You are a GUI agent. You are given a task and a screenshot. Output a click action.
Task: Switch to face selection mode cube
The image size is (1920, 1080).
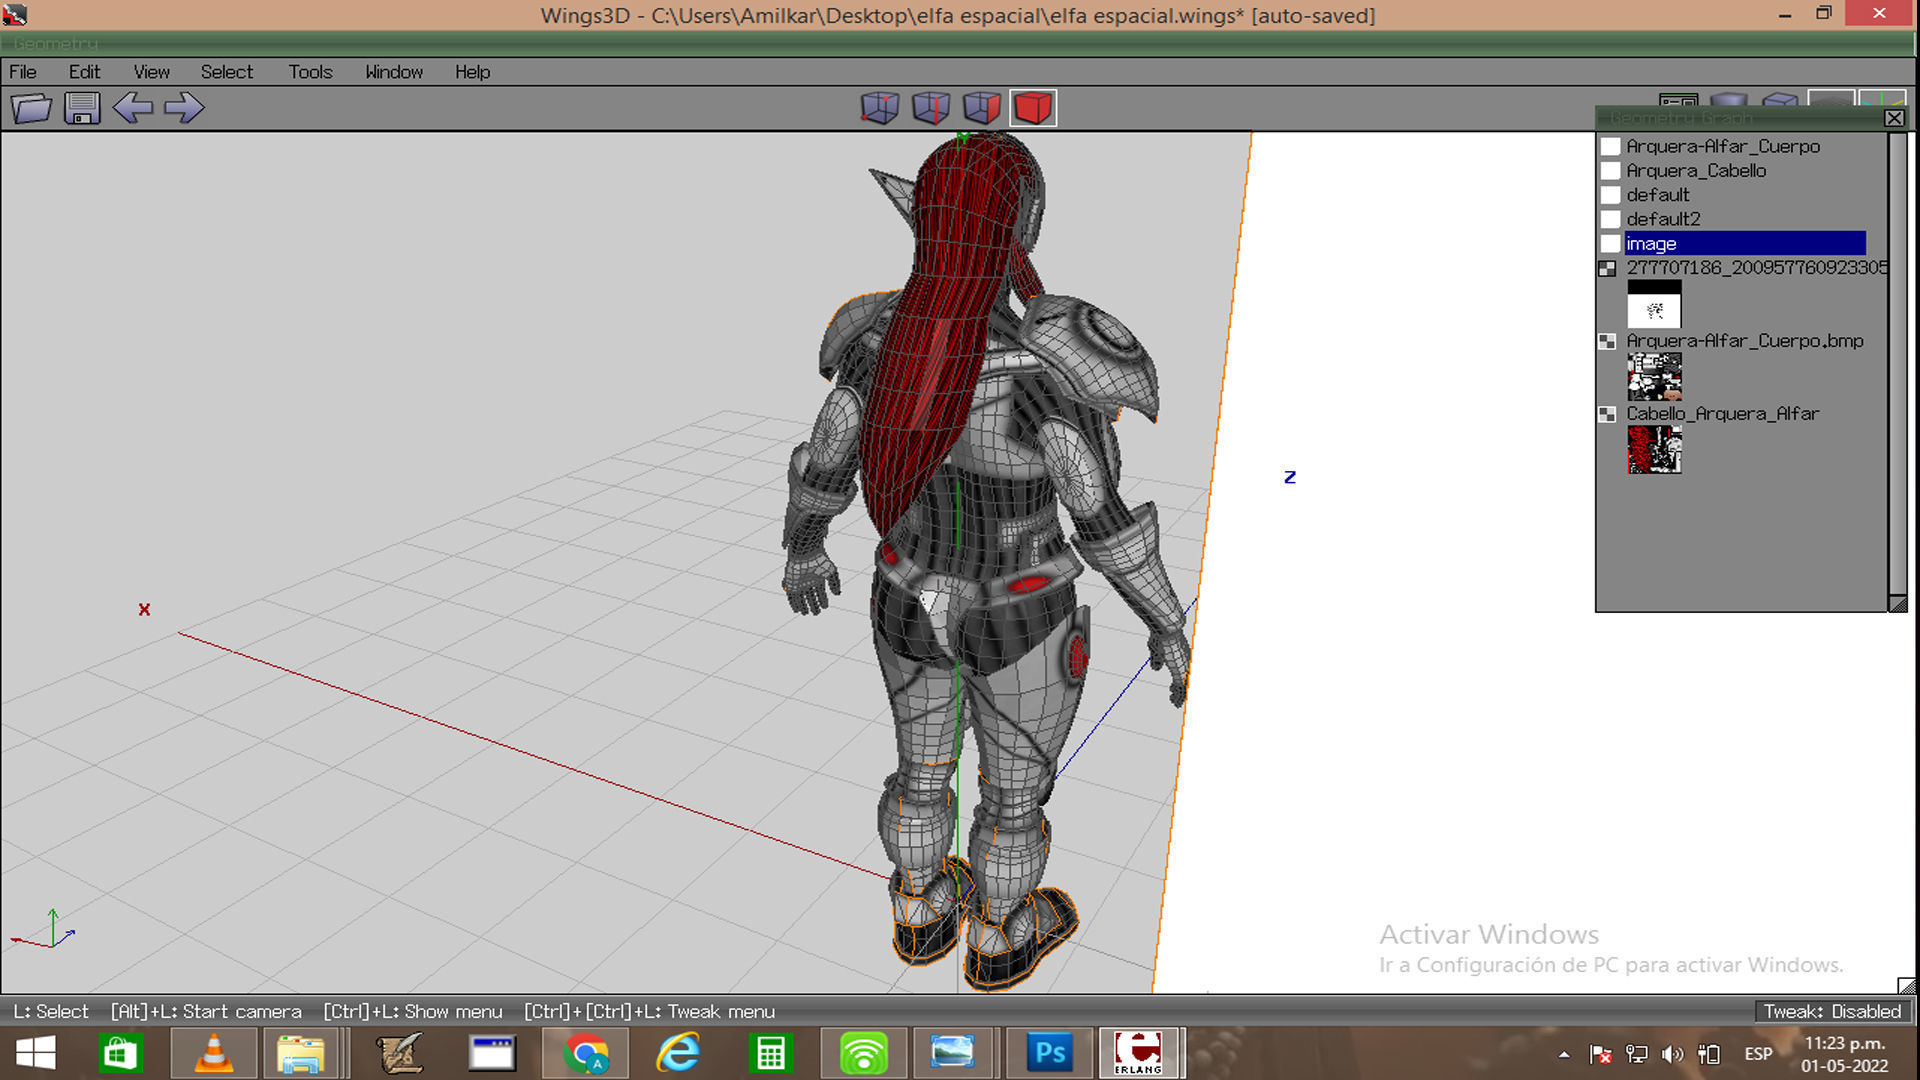pyautogui.click(x=982, y=108)
